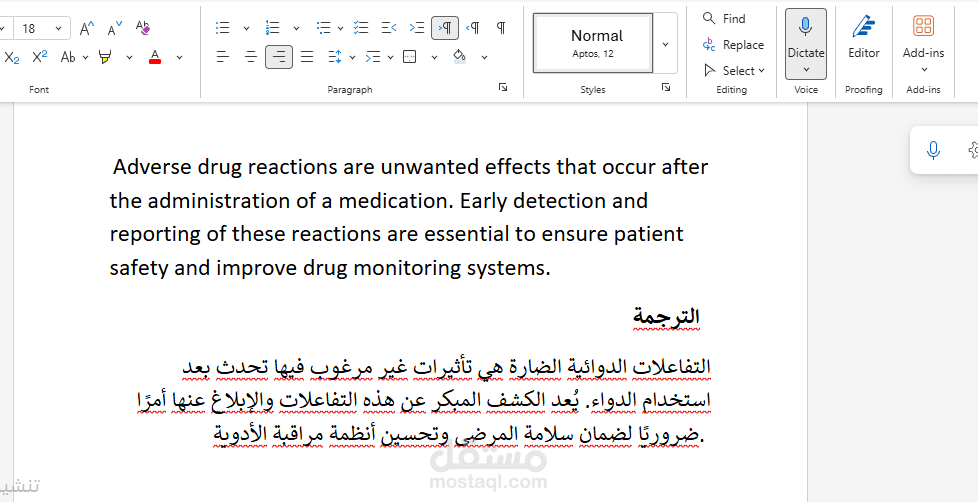Apply the red font color
Screen dimensions: 978x502
pyautogui.click(x=155, y=57)
